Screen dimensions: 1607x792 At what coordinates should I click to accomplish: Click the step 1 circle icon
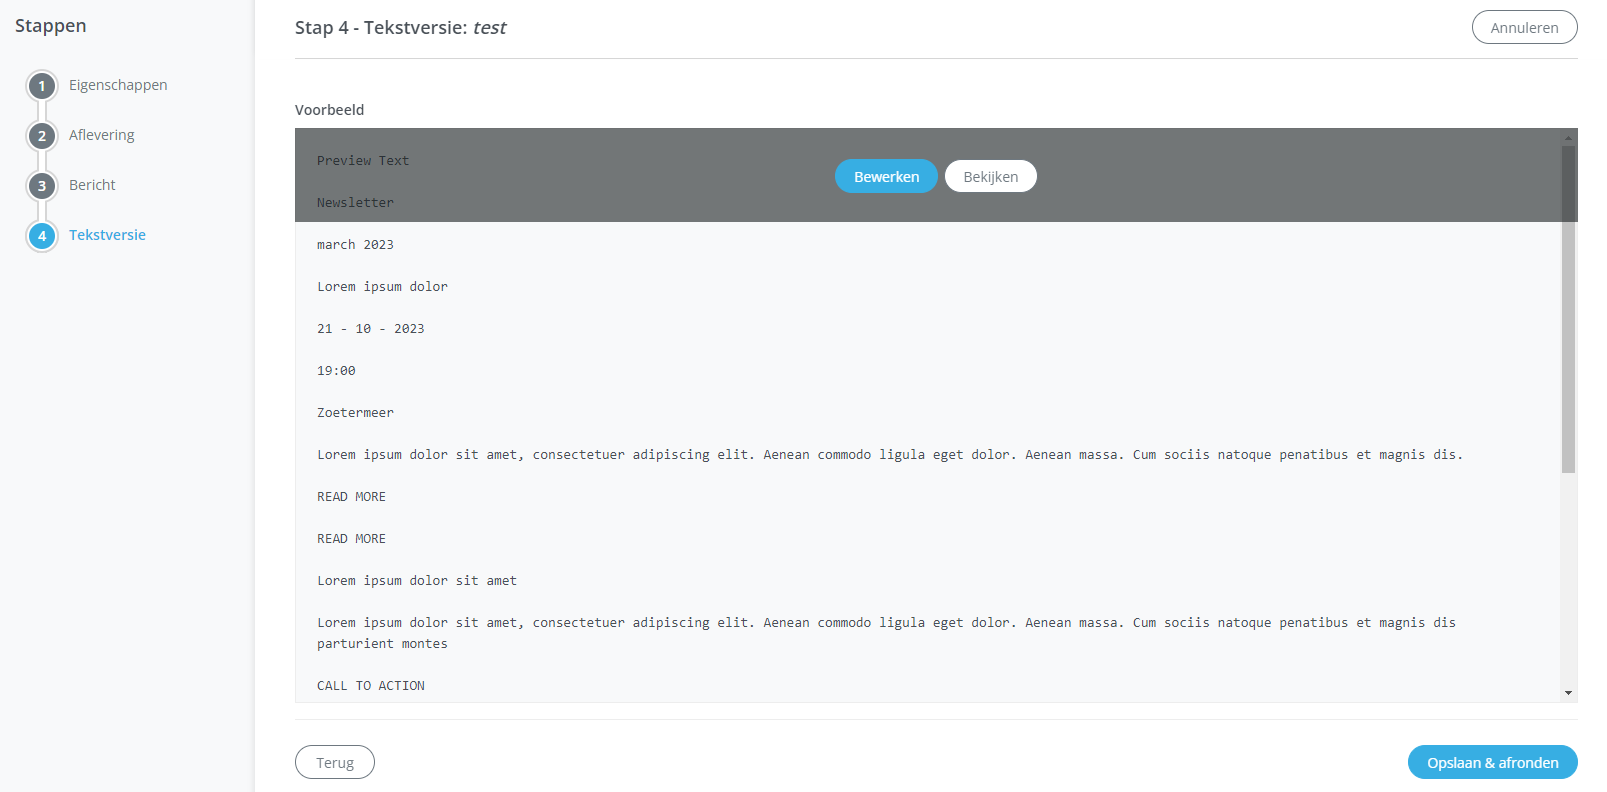(x=42, y=86)
